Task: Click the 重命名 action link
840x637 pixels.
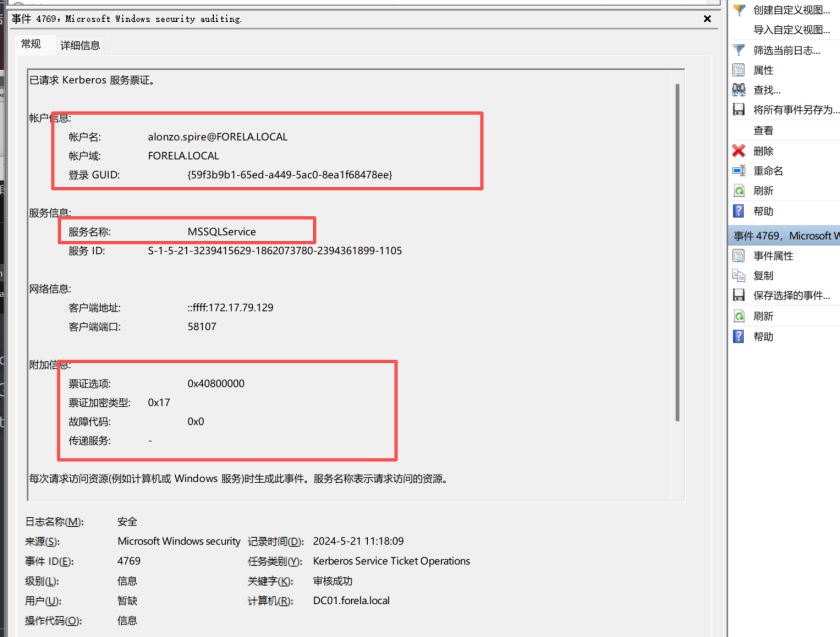Action: pyautogui.click(x=768, y=171)
